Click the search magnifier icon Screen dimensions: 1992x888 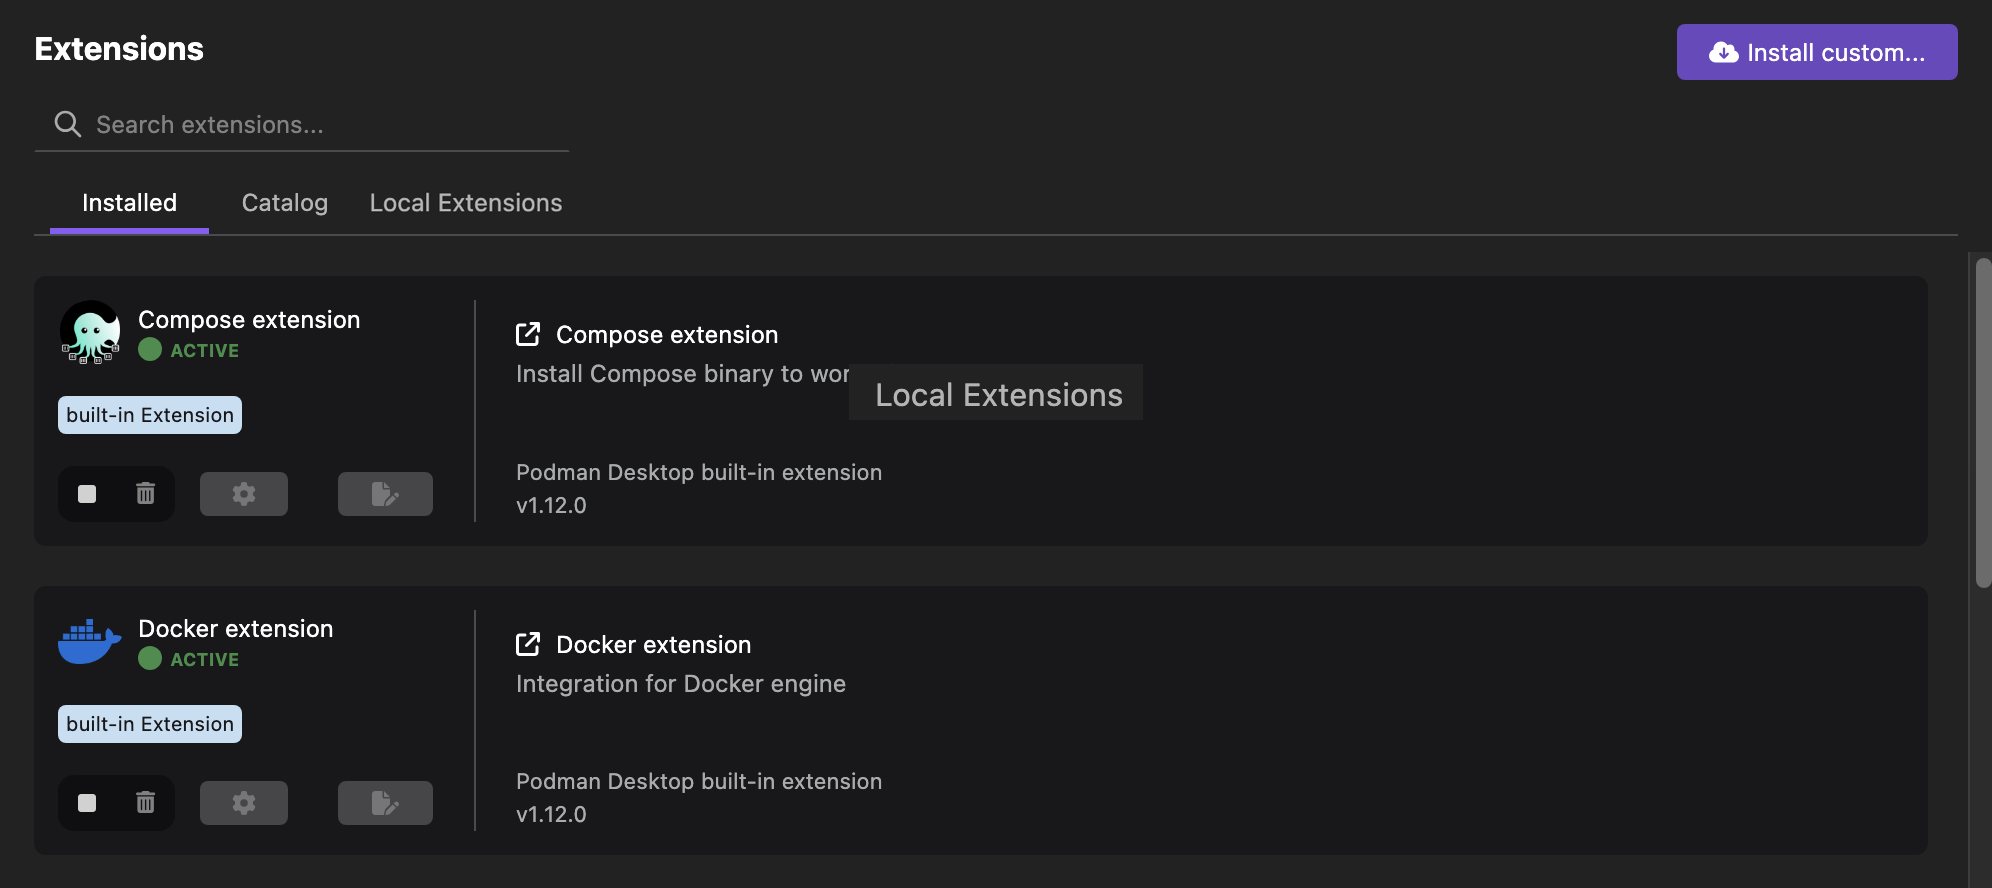pos(68,124)
